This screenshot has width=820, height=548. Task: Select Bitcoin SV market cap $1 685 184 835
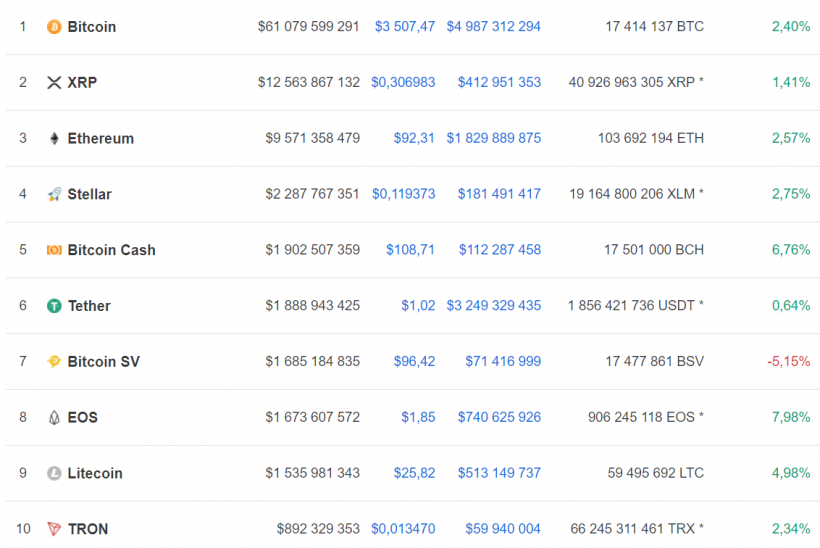pos(312,361)
